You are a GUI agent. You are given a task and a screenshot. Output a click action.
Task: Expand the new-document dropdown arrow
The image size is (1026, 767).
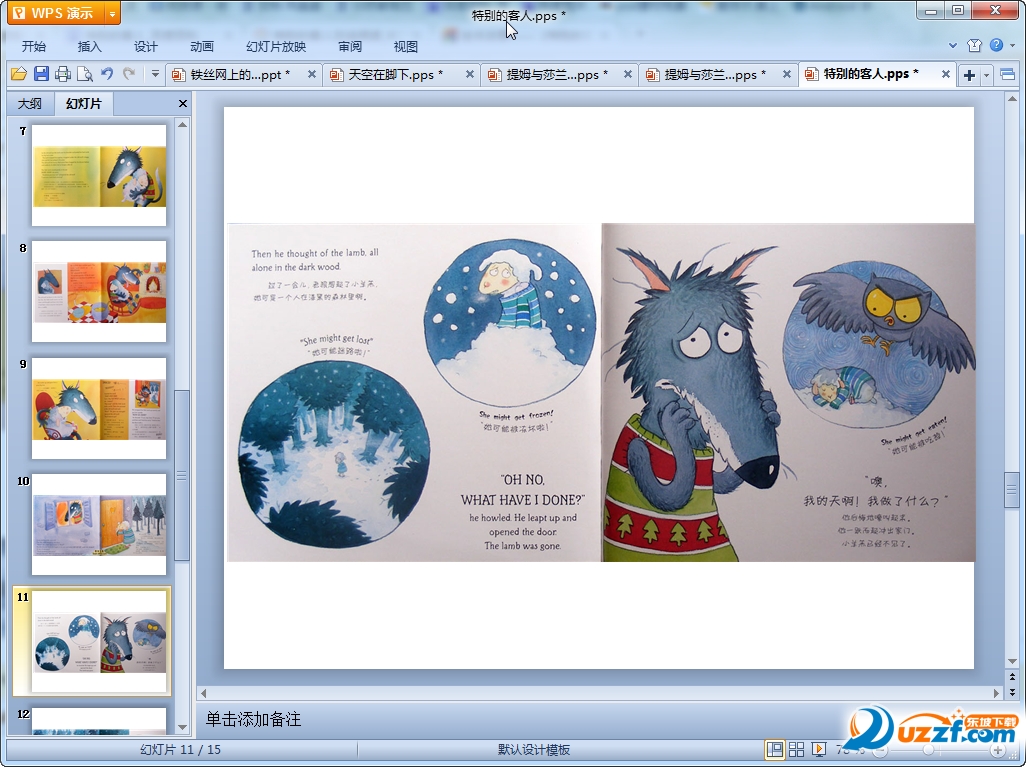[x=986, y=75]
